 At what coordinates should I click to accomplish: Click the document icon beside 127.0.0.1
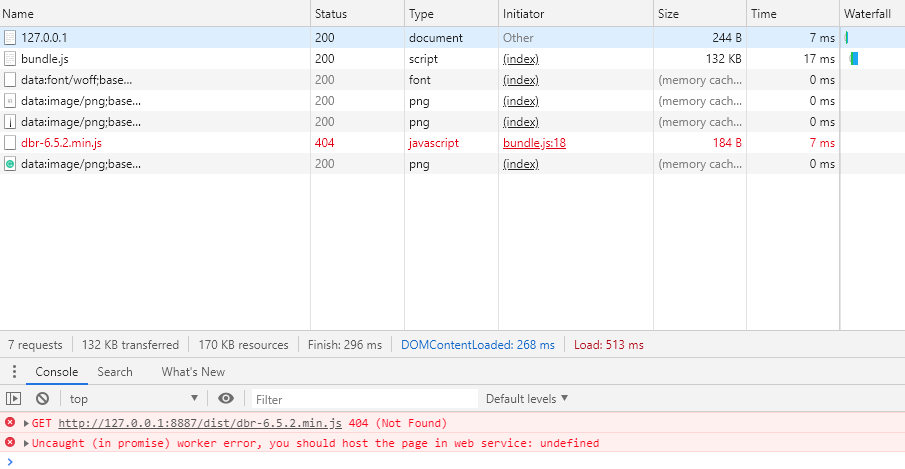pos(10,38)
